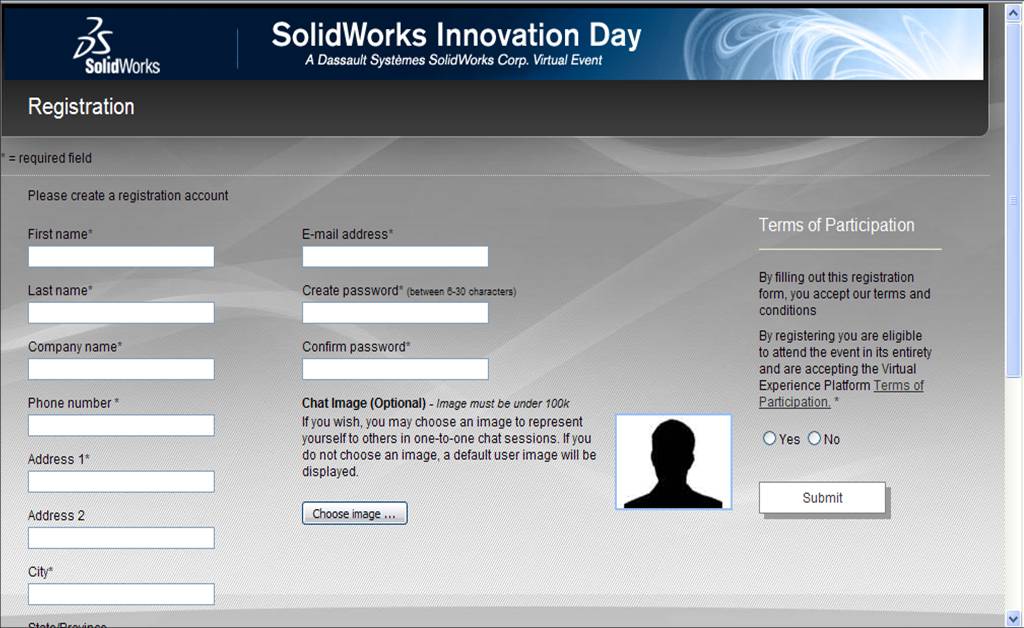1024x628 pixels.
Task: Click the SolidWorks logo in the banner
Action: coord(116,46)
